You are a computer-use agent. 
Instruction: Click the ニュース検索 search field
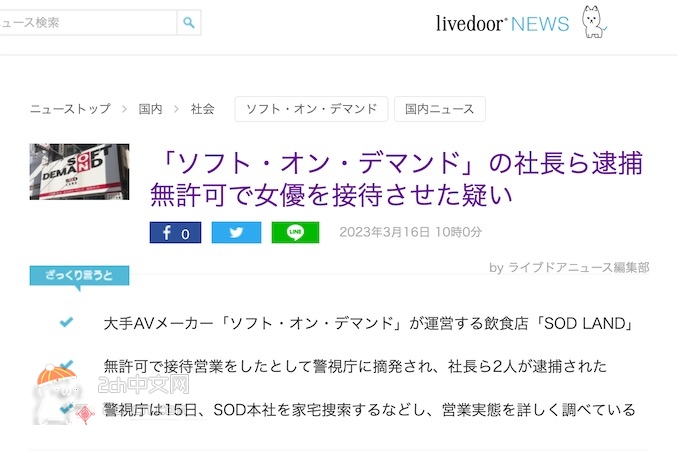click(88, 22)
